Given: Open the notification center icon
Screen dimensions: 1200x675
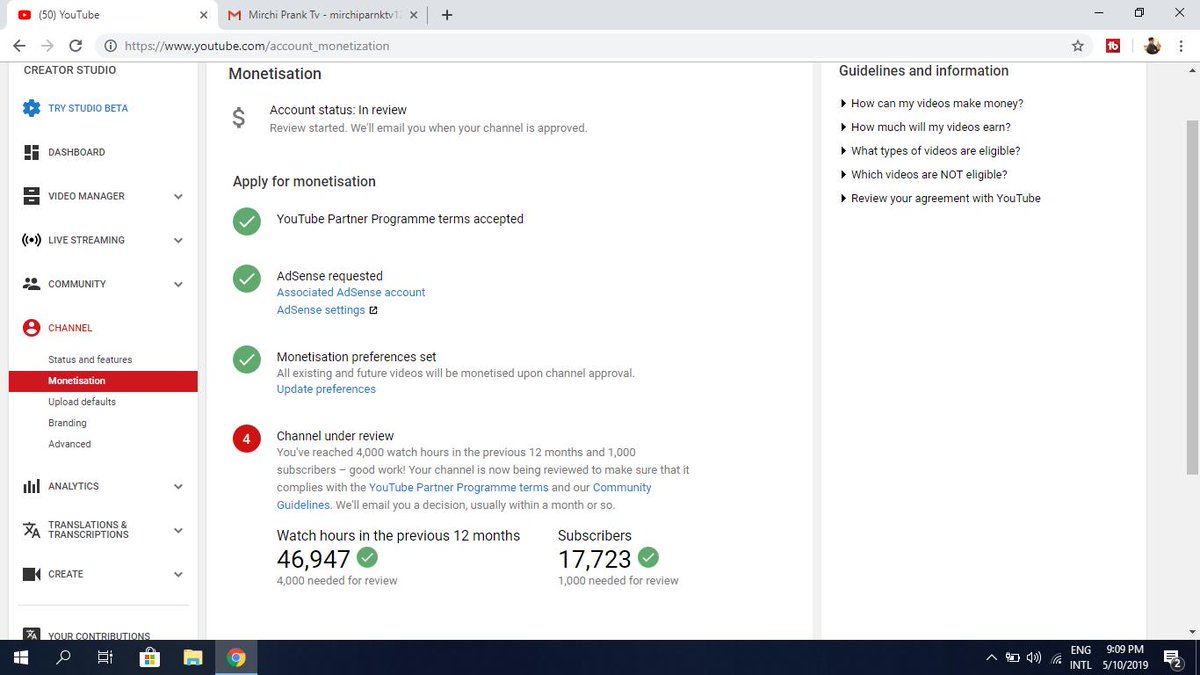Looking at the screenshot, I should [x=1173, y=657].
